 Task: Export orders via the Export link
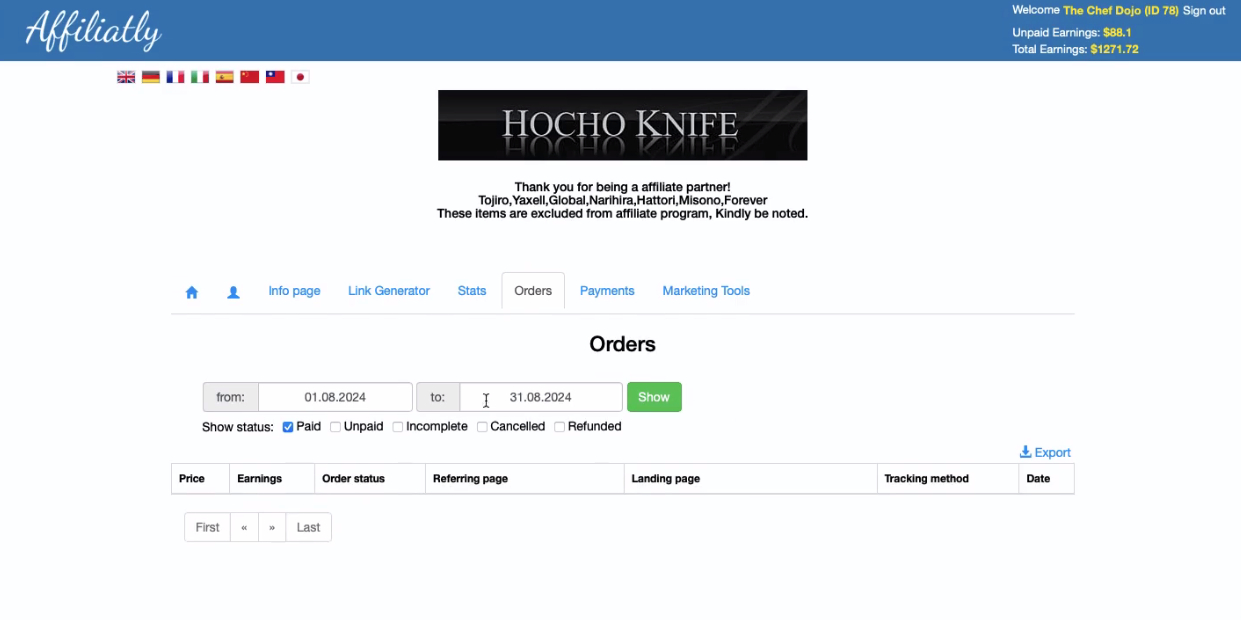point(1045,453)
